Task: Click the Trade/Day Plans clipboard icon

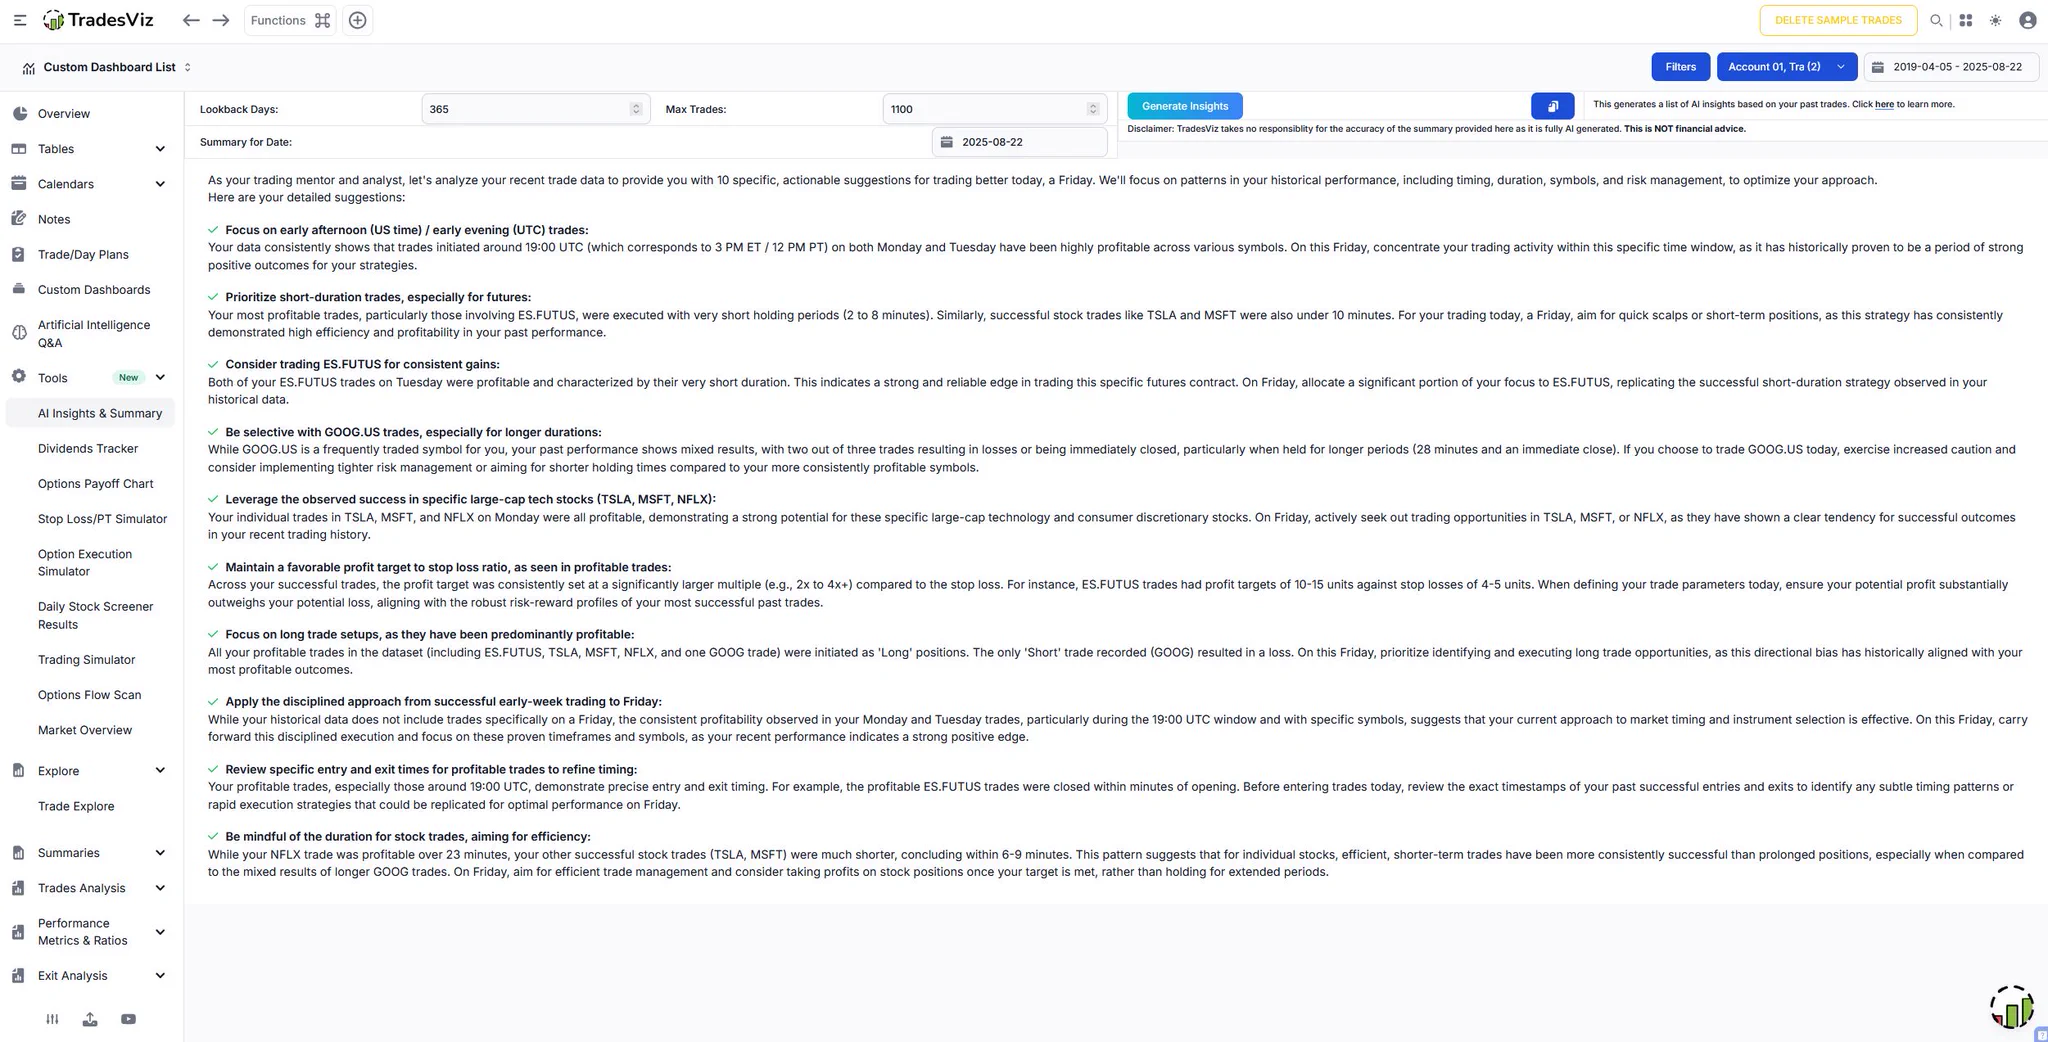Action: point(19,254)
